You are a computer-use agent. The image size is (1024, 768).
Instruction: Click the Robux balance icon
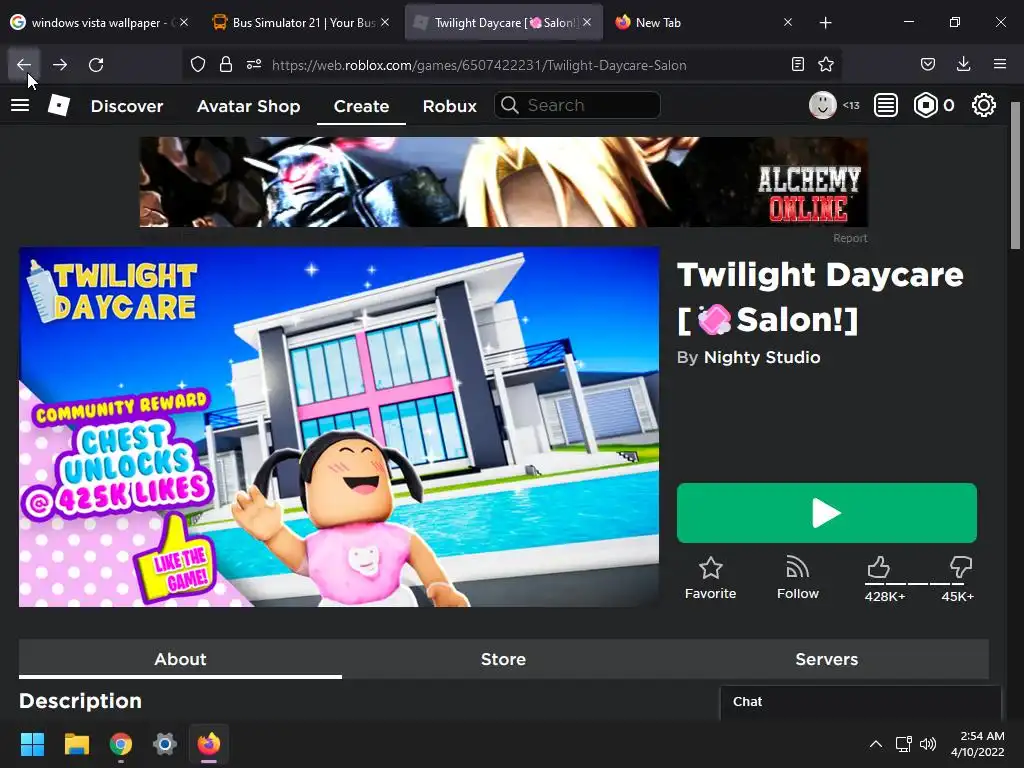pyautogui.click(x=925, y=105)
